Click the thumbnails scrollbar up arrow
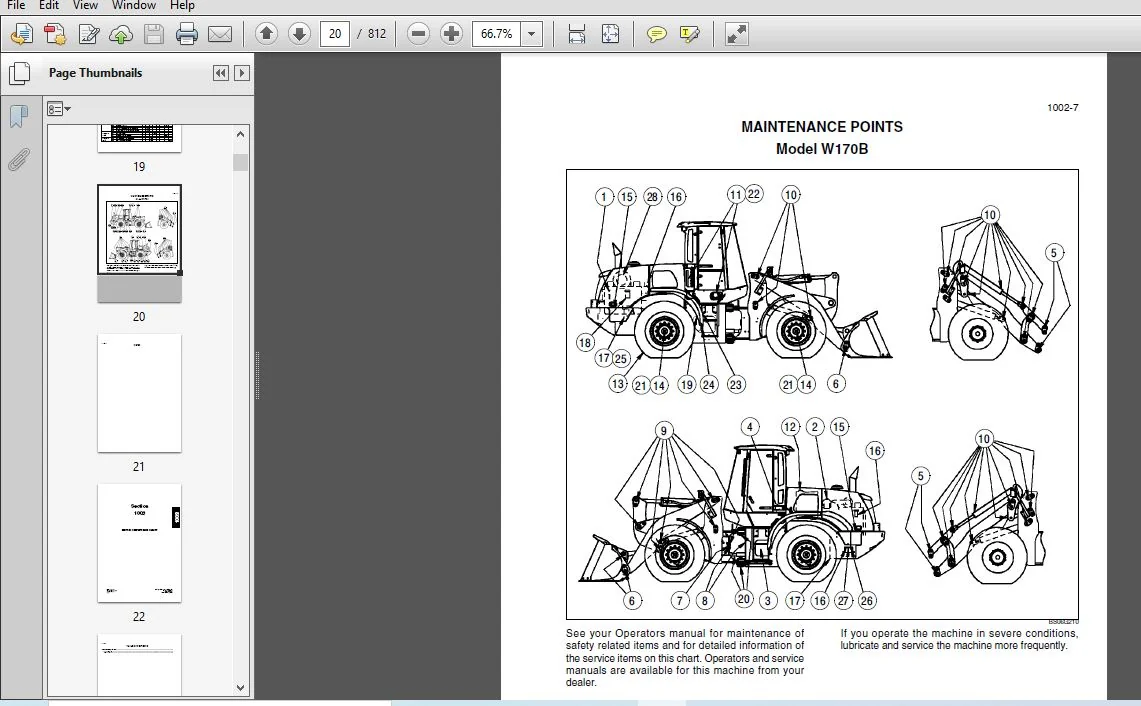 tap(241, 134)
